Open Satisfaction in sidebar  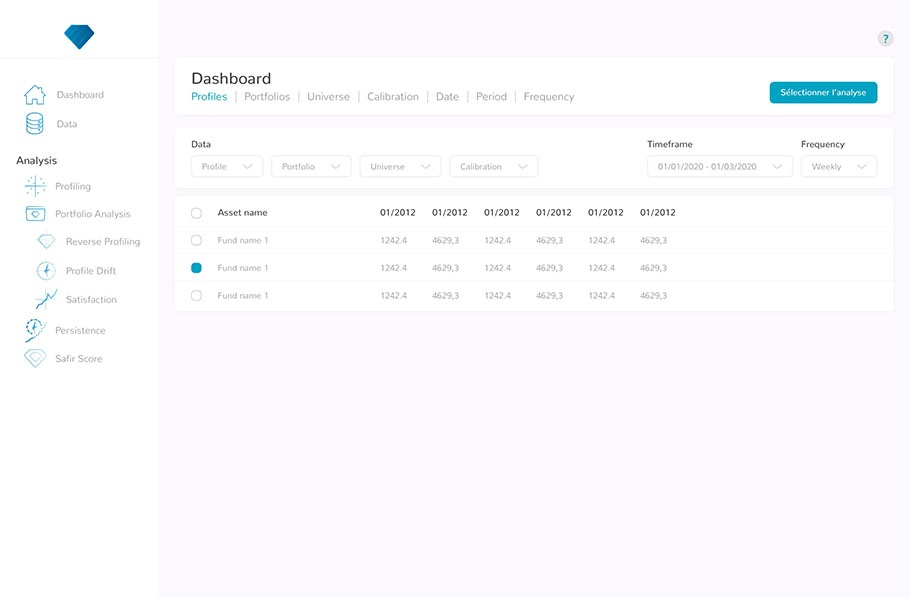click(91, 299)
